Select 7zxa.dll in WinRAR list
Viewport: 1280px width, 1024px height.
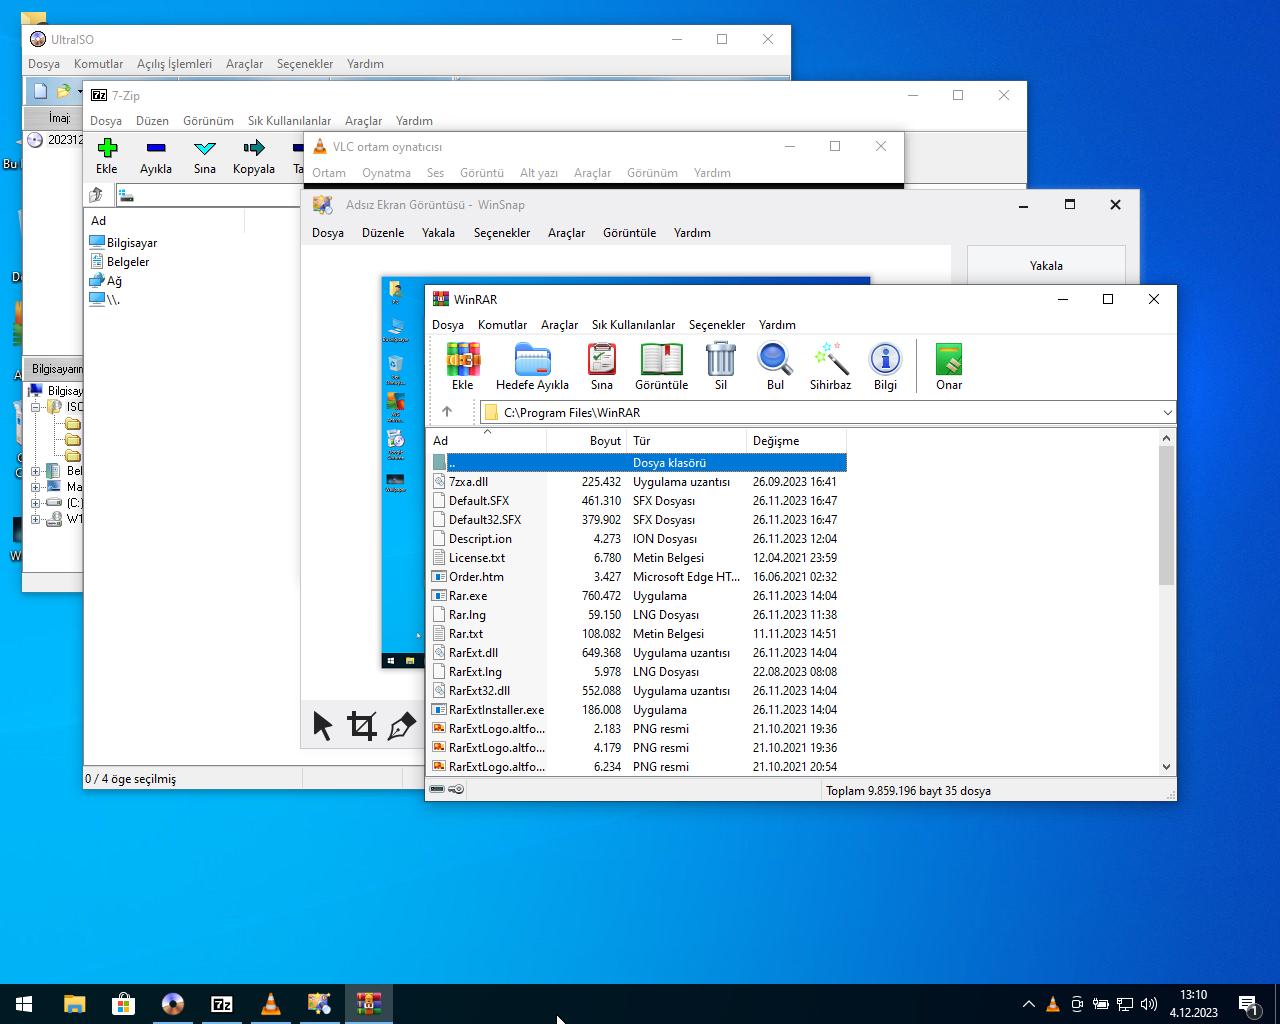pyautogui.click(x=638, y=482)
